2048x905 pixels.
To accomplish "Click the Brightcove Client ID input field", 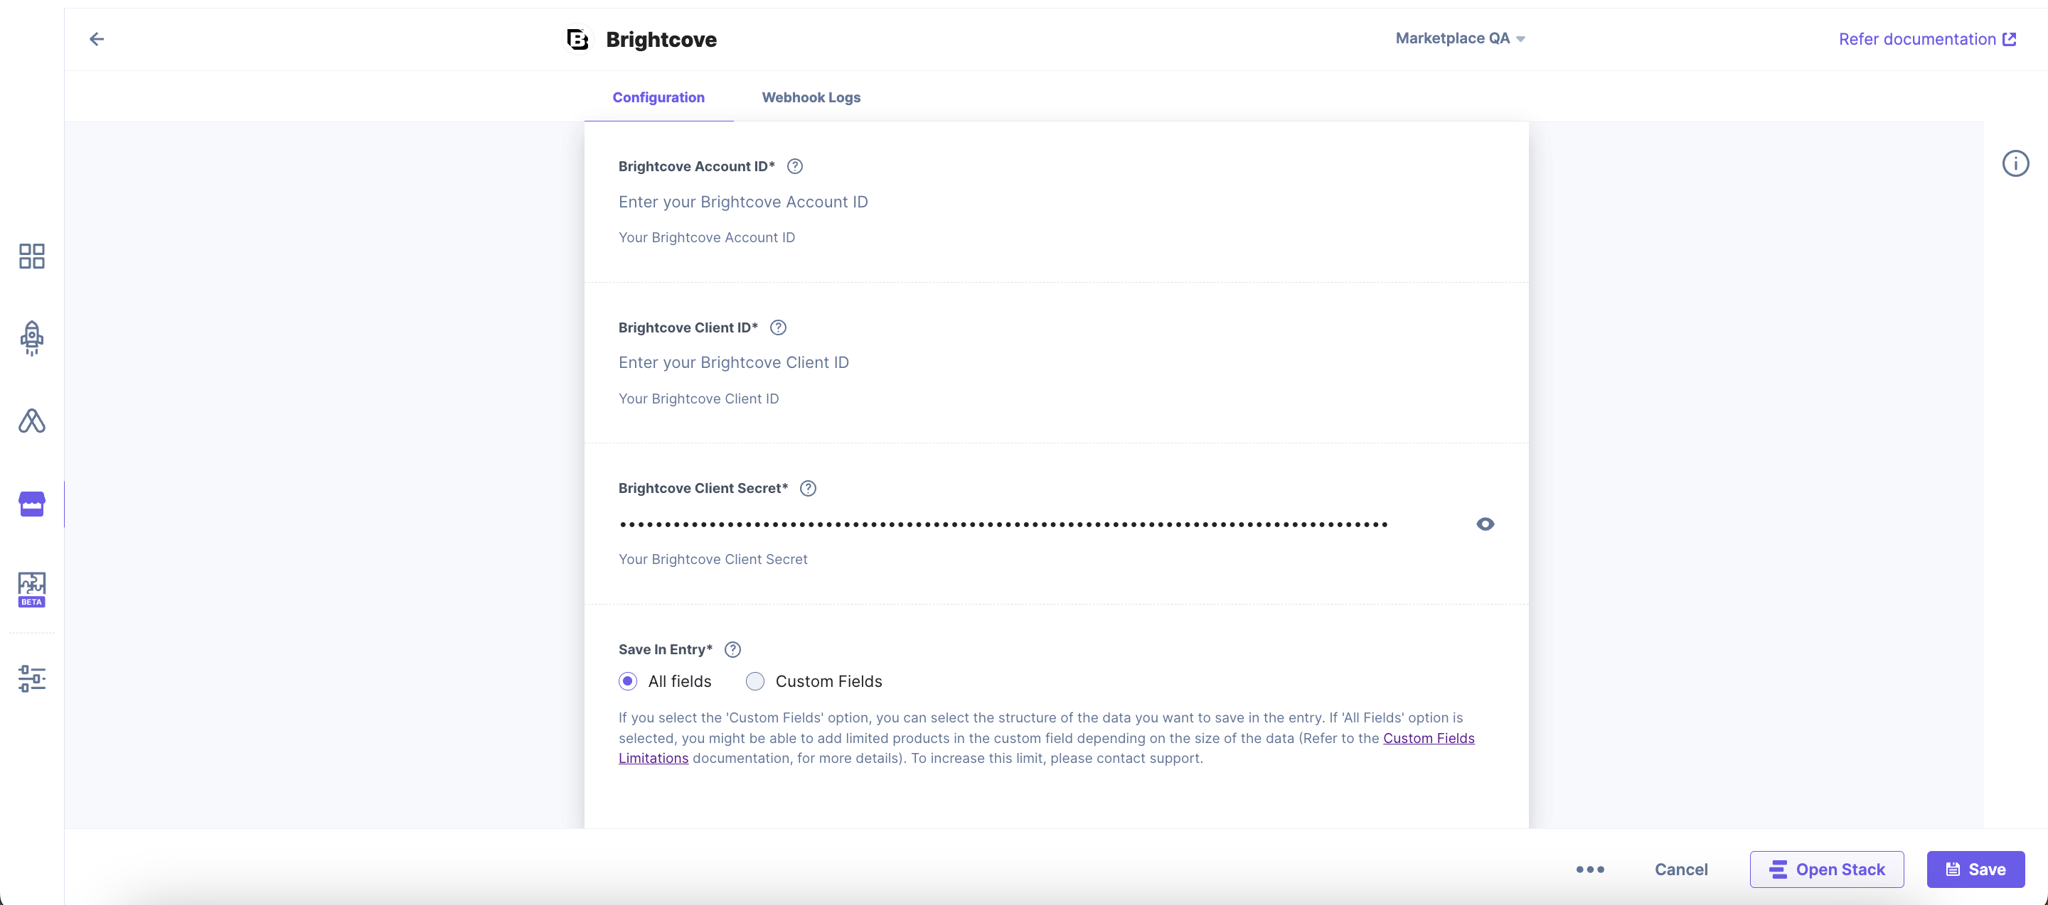I will pyautogui.click(x=1055, y=362).
